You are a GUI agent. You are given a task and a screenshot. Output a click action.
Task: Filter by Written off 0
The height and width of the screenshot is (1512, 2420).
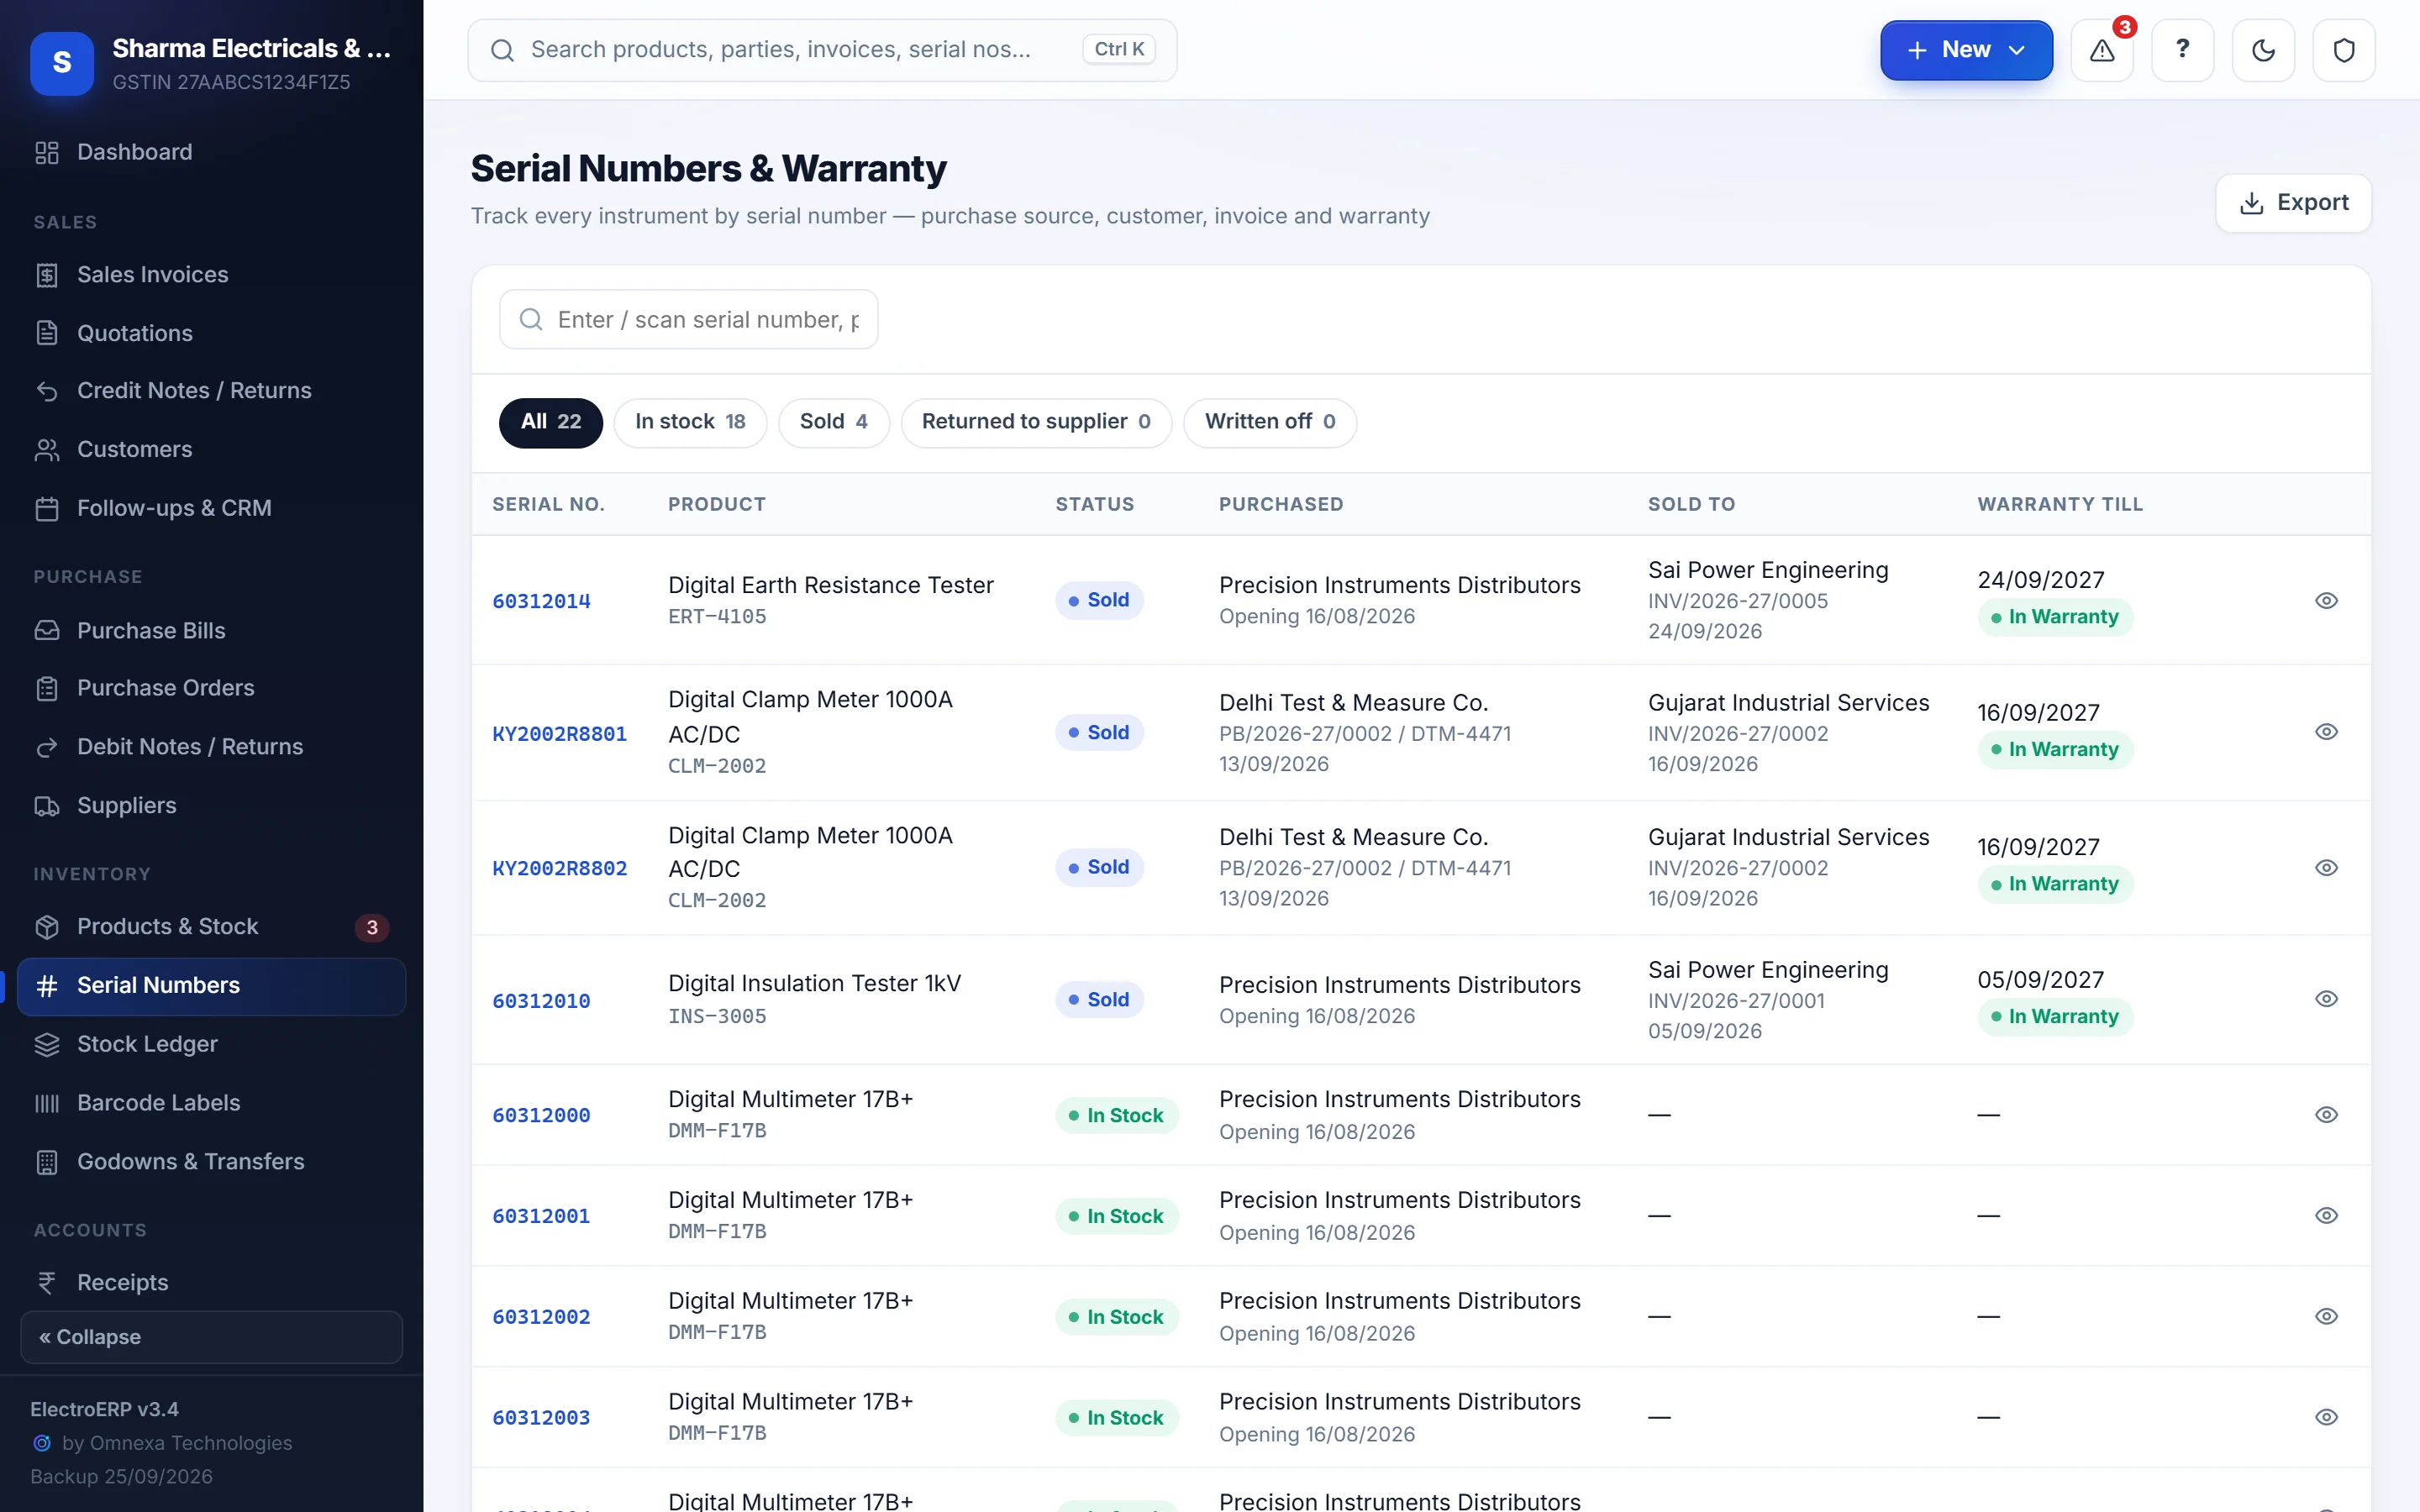[x=1270, y=422]
